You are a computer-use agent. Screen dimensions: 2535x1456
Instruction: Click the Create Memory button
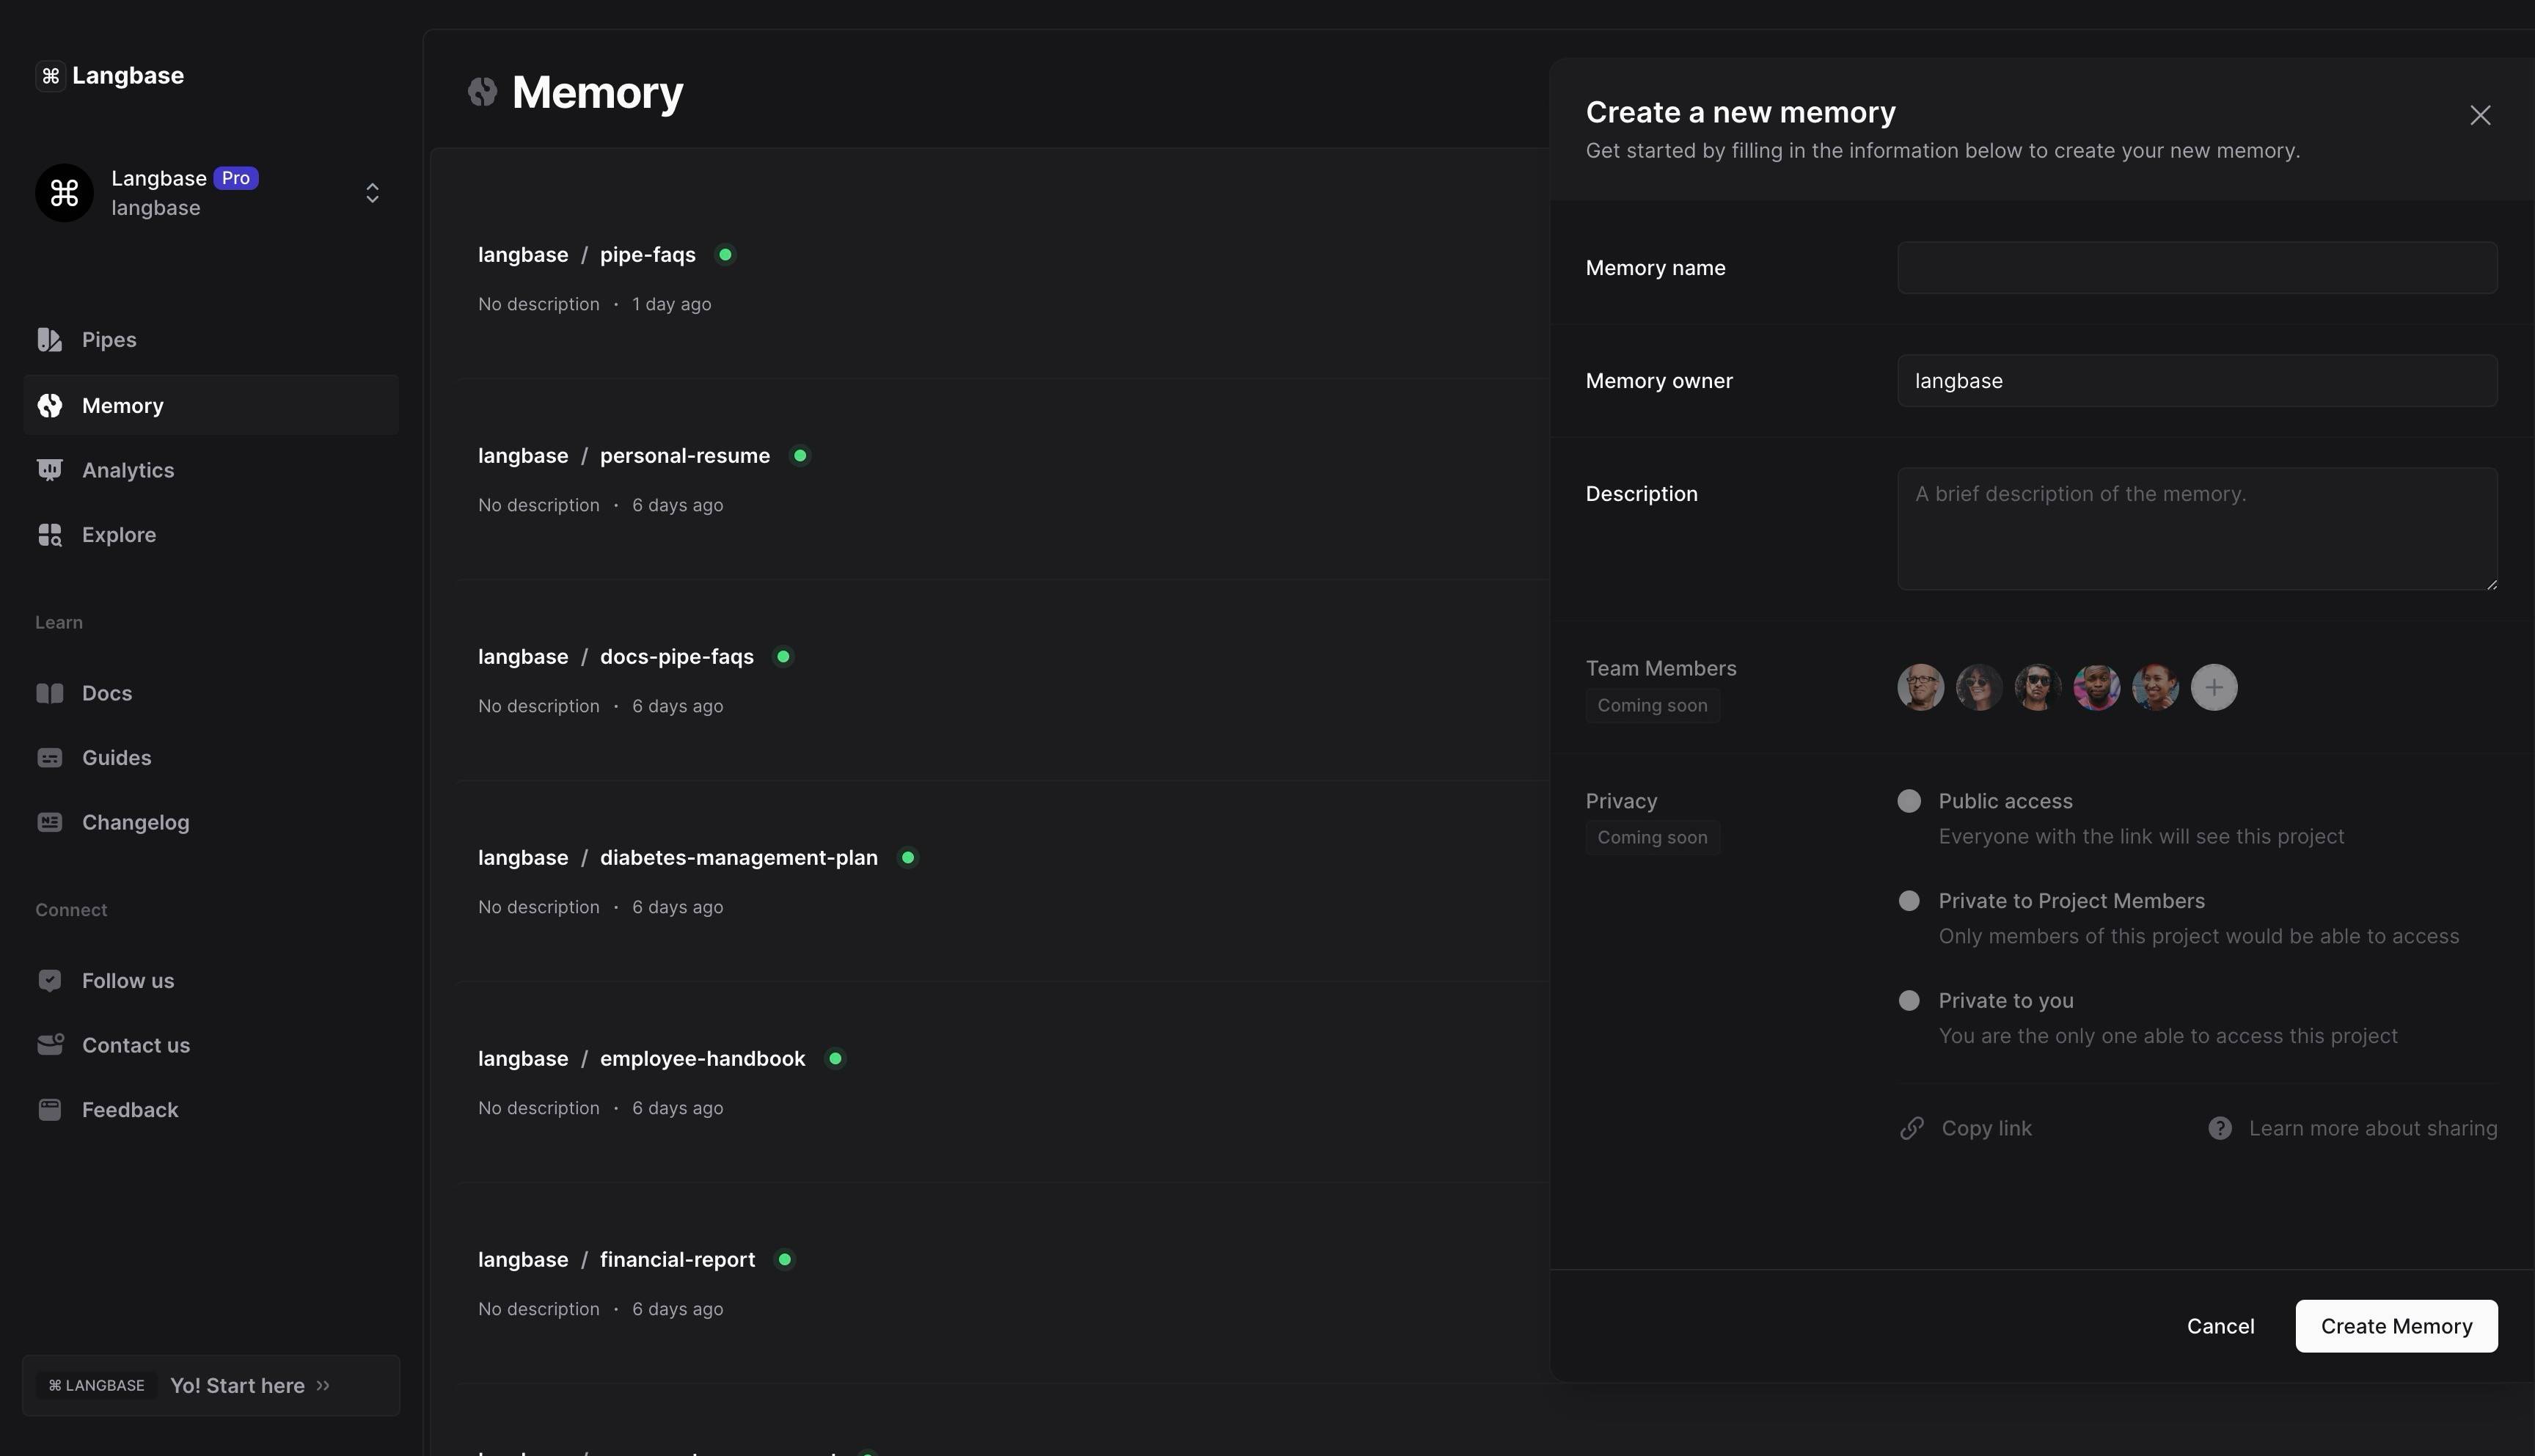pyautogui.click(x=2396, y=1325)
